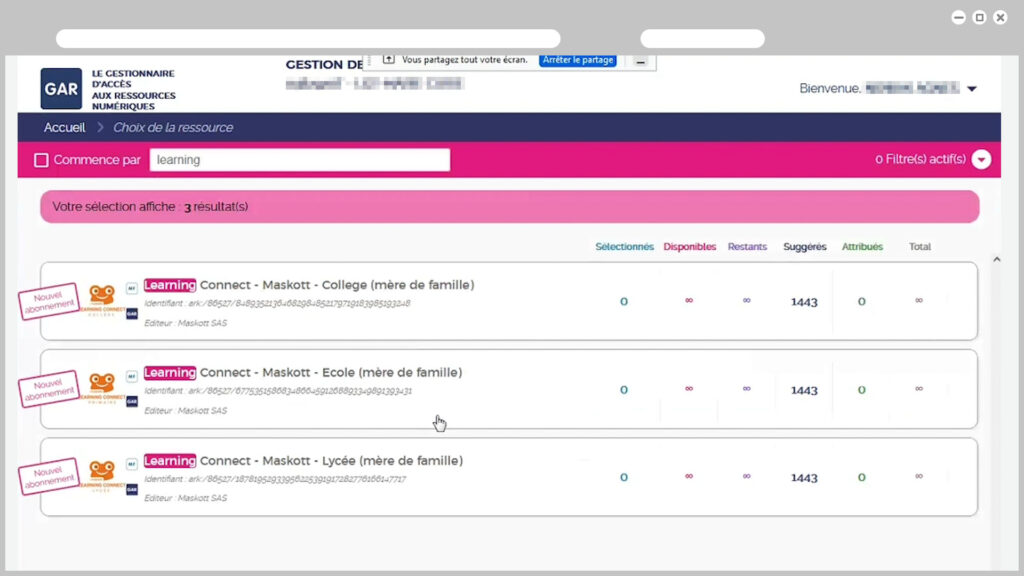
Task: Click the Nouvel abonnement stamp on College row
Action: (x=49, y=301)
